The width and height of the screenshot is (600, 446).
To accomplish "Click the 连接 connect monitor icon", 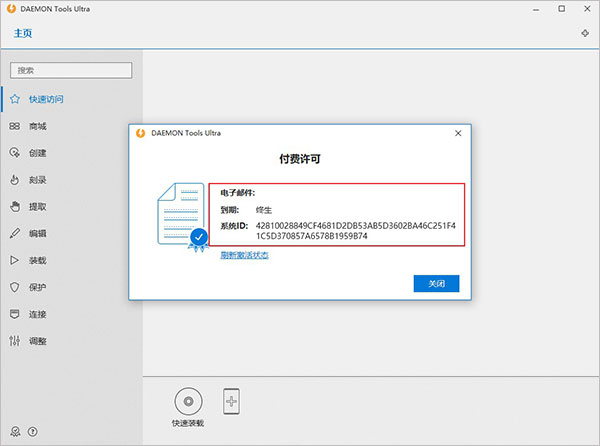I will pos(15,314).
